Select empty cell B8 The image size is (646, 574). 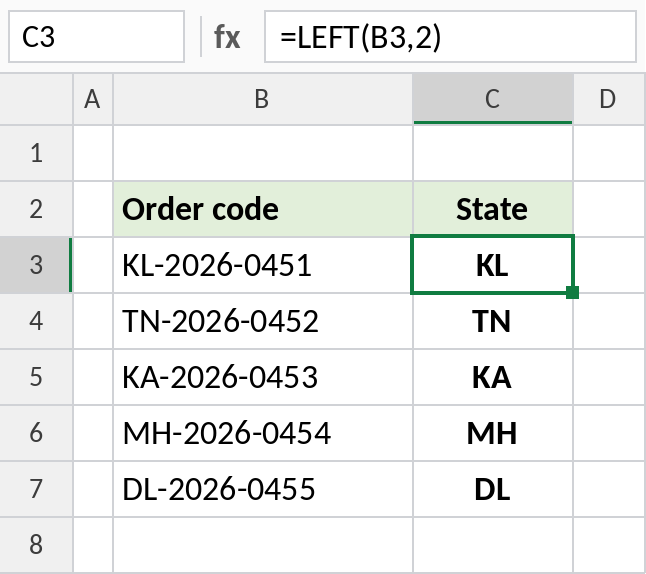[x=262, y=545]
